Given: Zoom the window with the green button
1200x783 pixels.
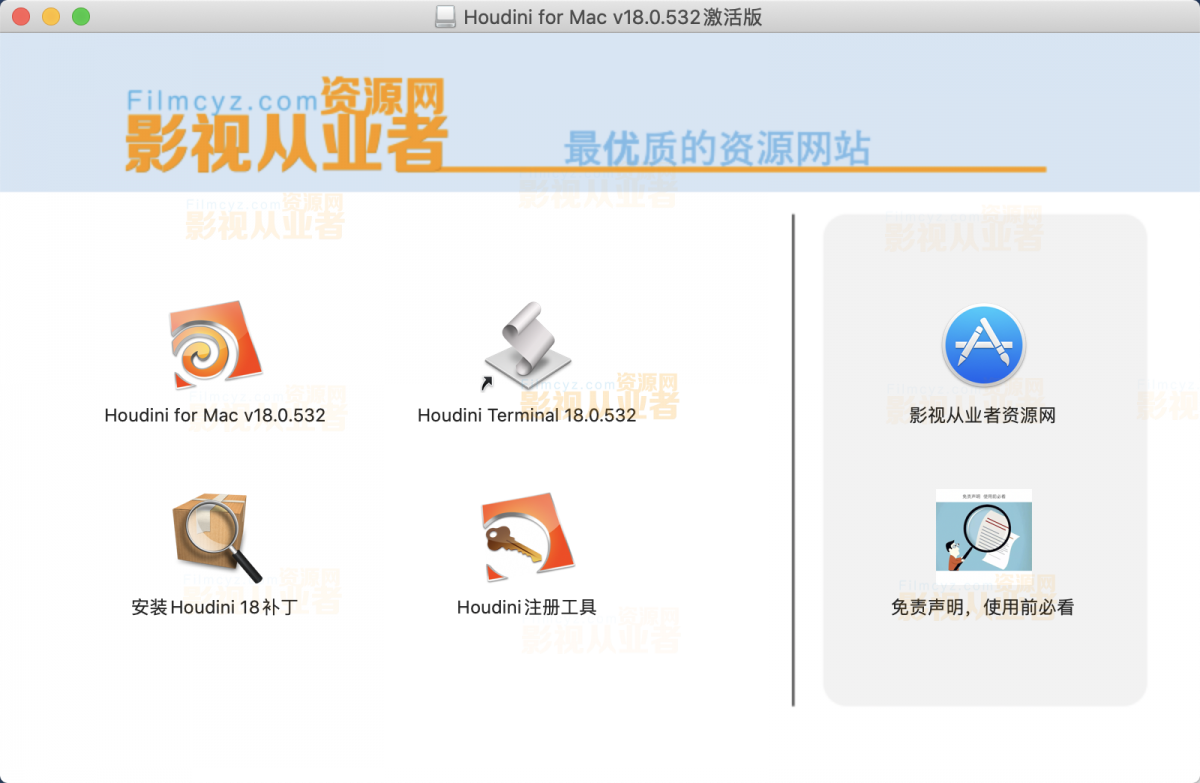Looking at the screenshot, I should 81,16.
